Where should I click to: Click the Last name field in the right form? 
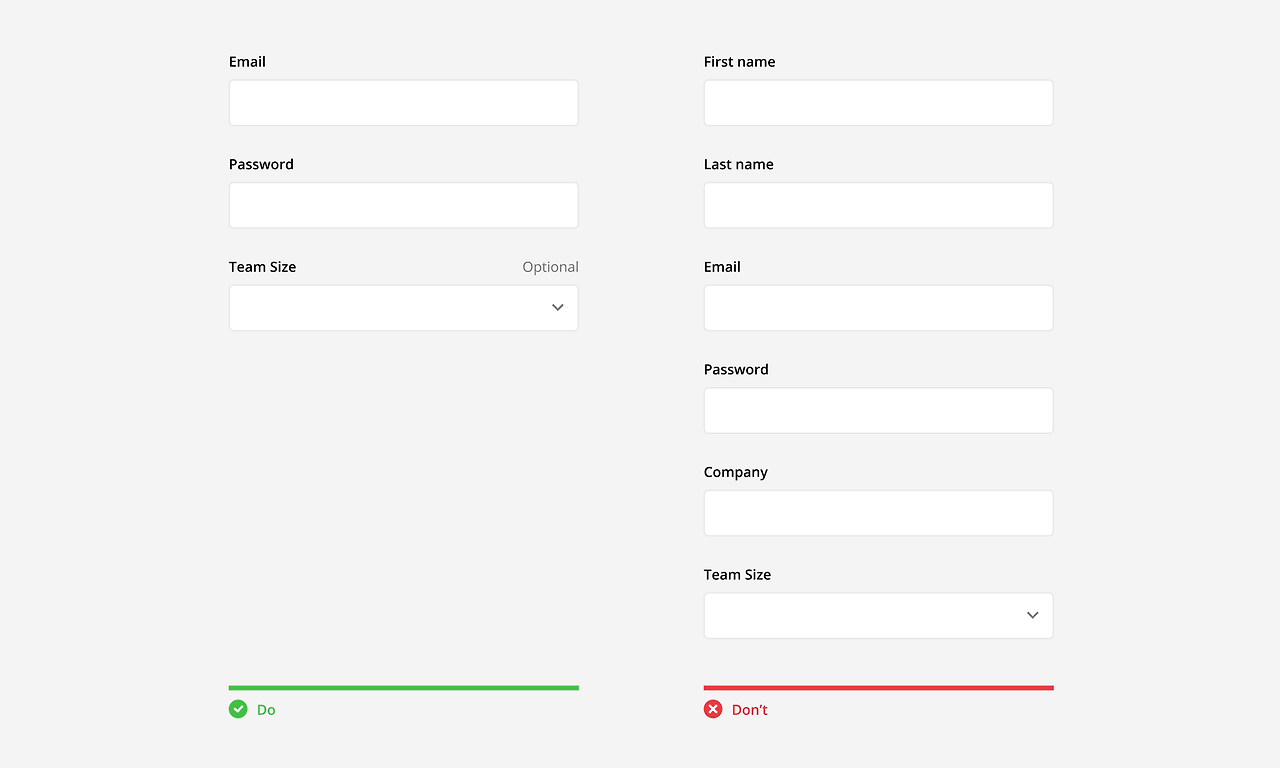click(878, 204)
